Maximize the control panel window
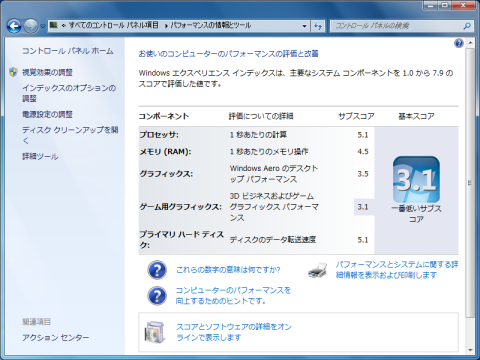Viewport: 480px width, 360px height. click(445, 5)
